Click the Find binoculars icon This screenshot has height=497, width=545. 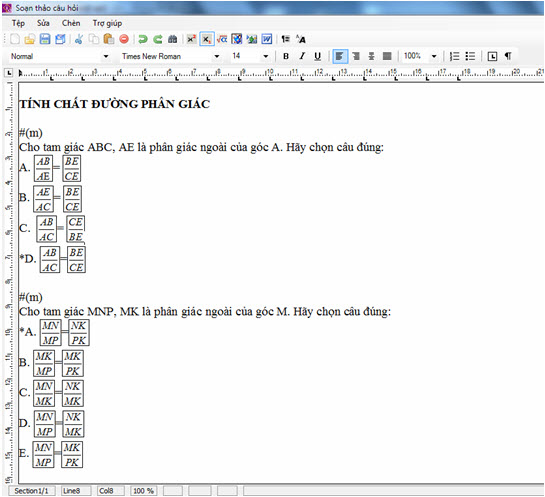(172, 39)
